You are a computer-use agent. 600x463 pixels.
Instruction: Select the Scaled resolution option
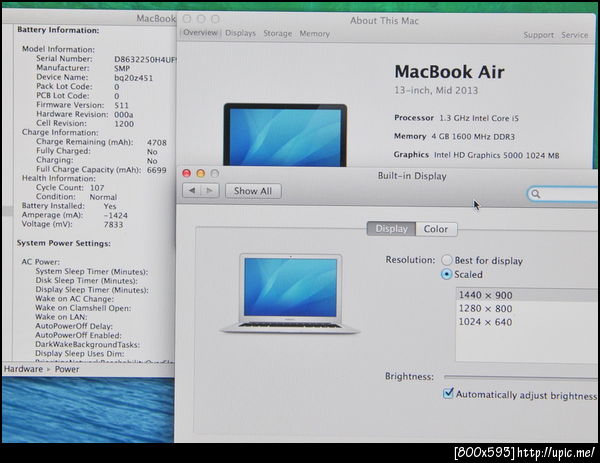[447, 274]
